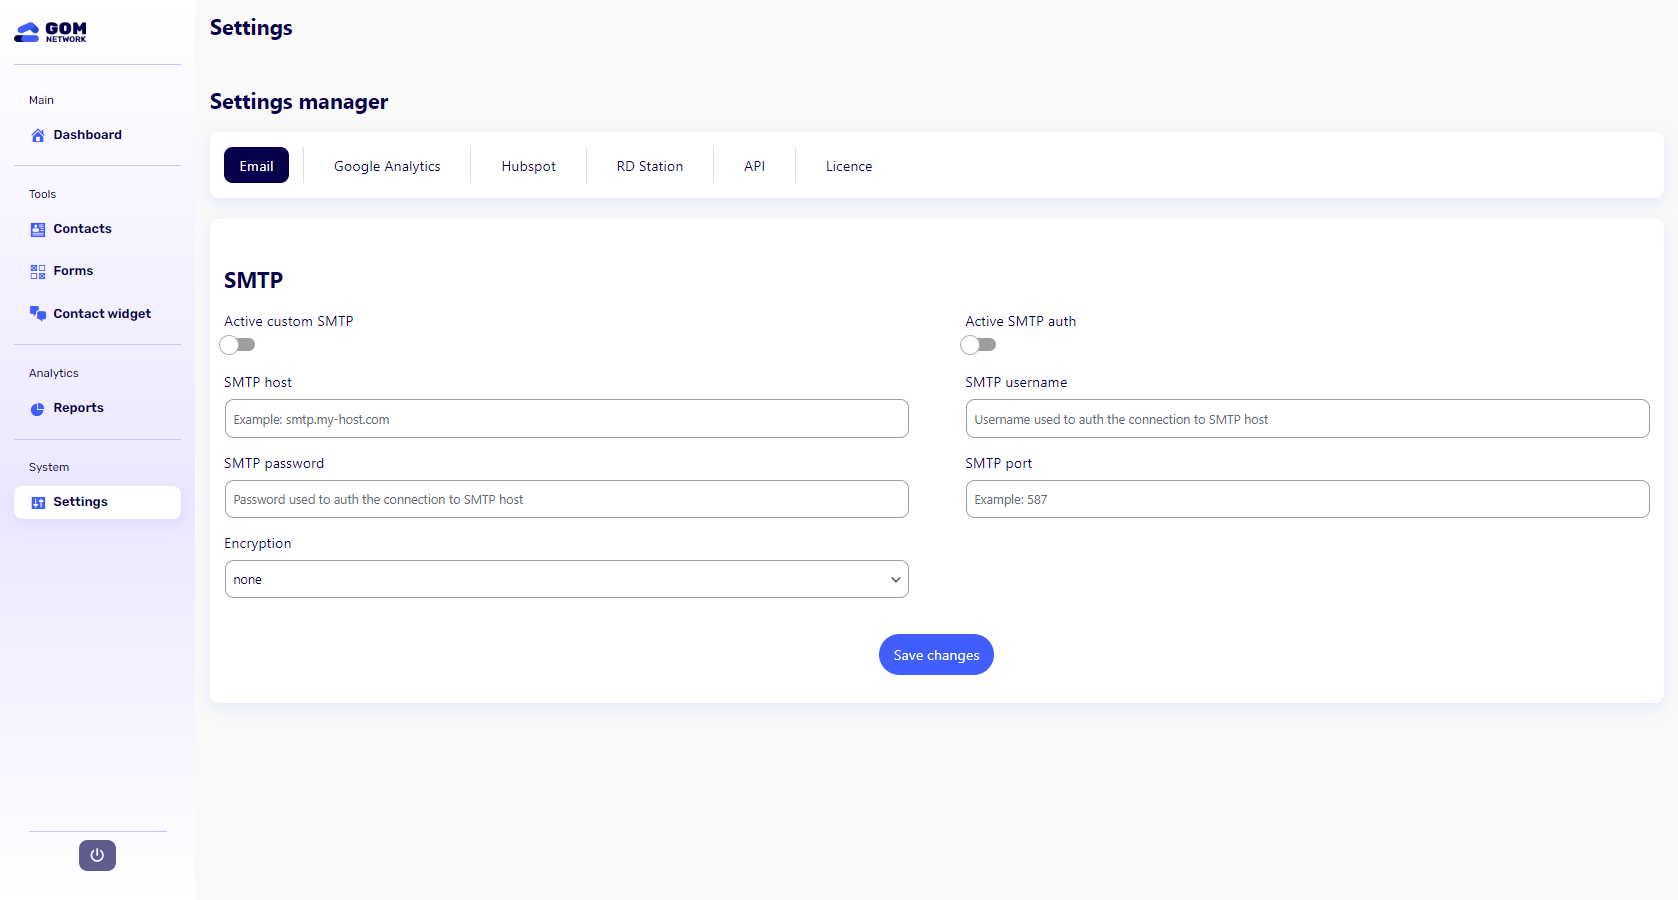Screen dimensions: 1678x900
Task: Open the Hubspot tab
Action: click(529, 166)
